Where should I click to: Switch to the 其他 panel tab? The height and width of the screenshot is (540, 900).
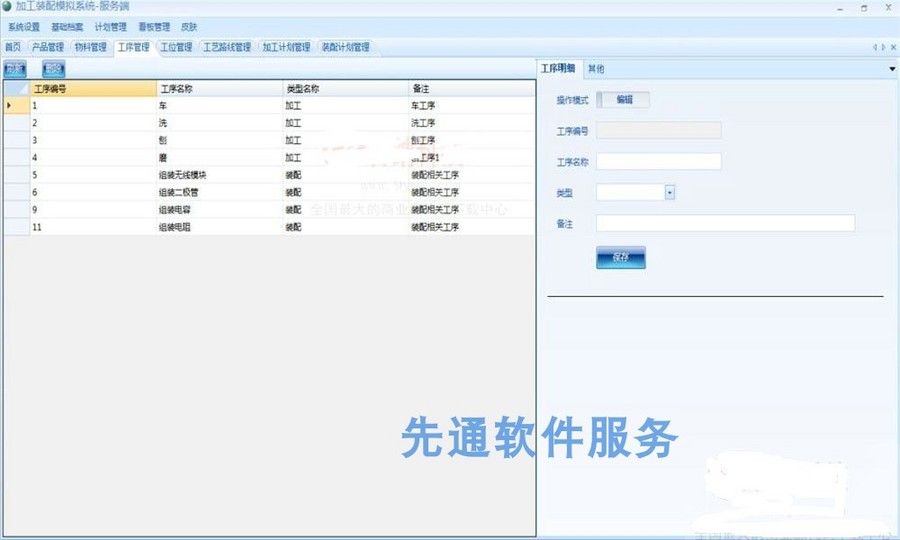596,69
